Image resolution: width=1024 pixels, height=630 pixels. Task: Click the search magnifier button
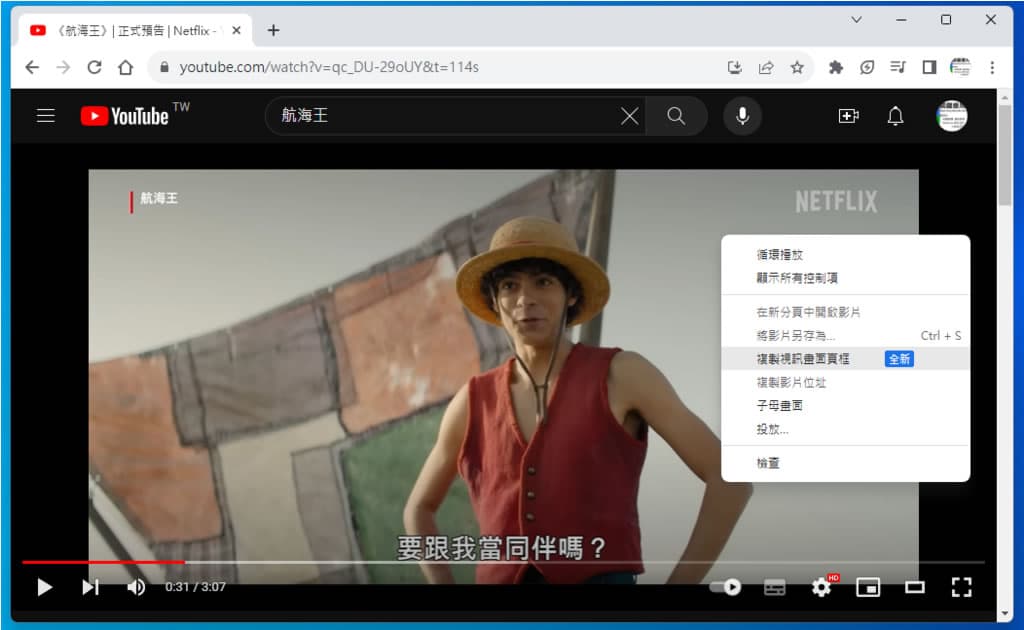click(x=676, y=116)
